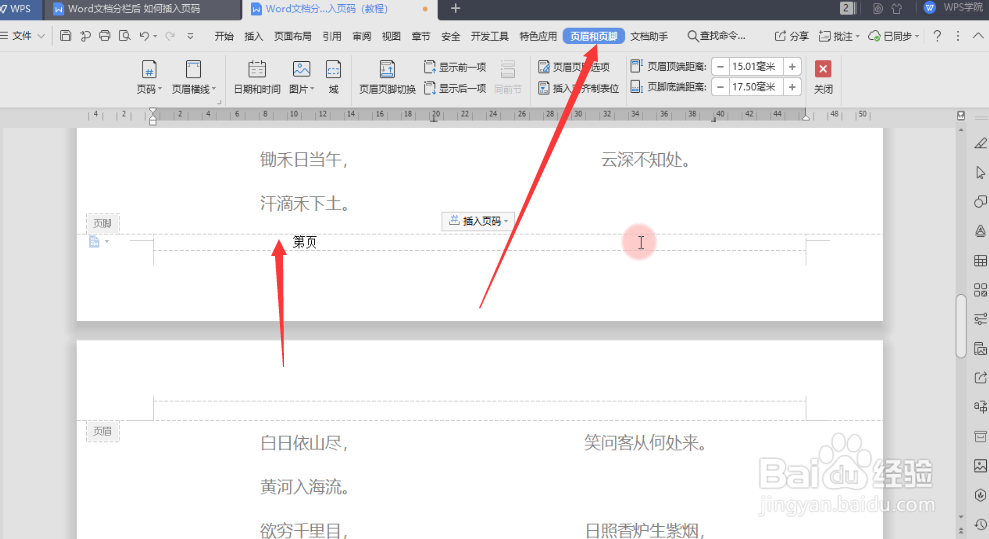The height and width of the screenshot is (539, 989).
Task: Decrease 页脚底端距离 with its minus button
Action: tap(720, 87)
